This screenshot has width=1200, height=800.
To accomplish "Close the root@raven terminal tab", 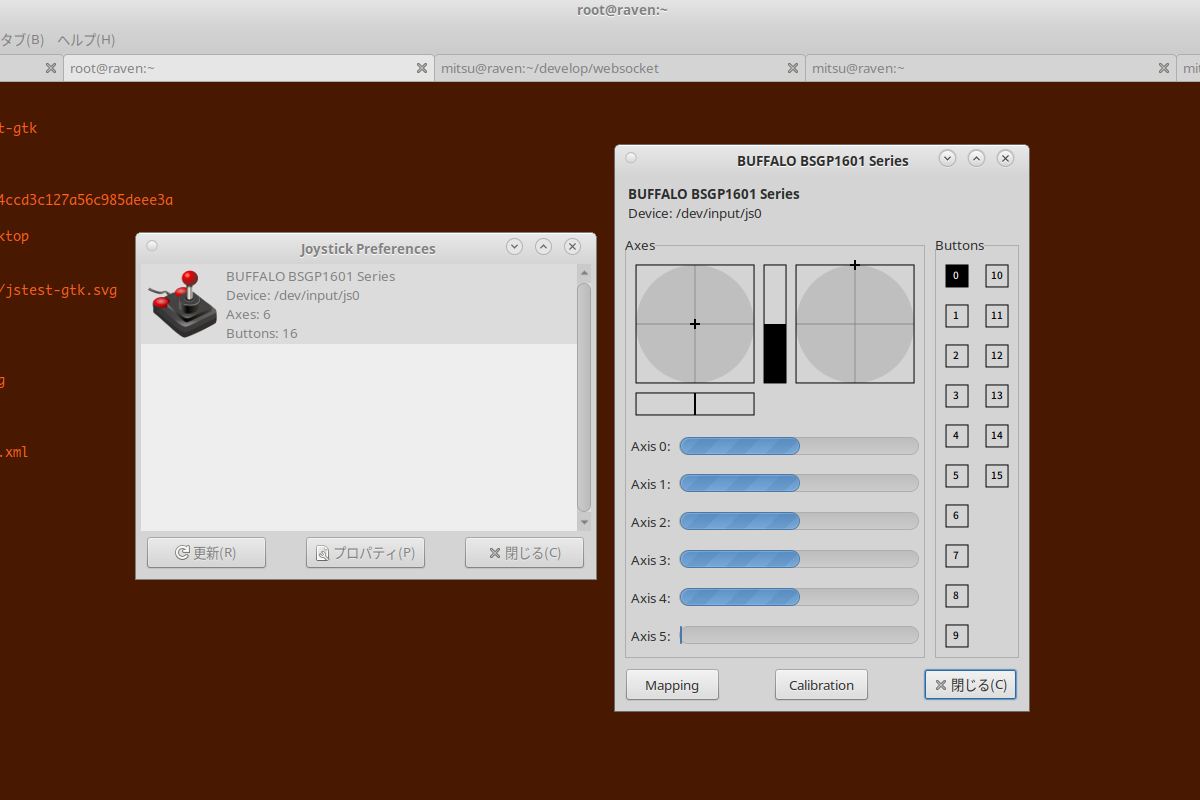I will click(422, 68).
